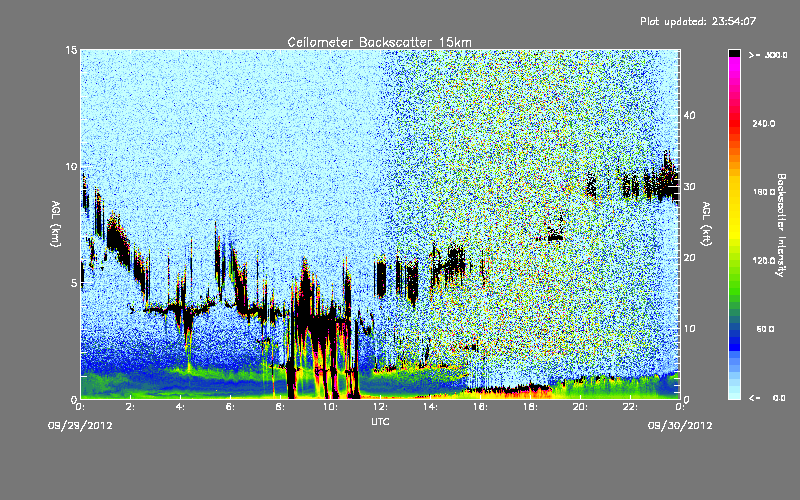Click the 4: hour tick label
The height and width of the screenshot is (500, 800).
[180, 407]
